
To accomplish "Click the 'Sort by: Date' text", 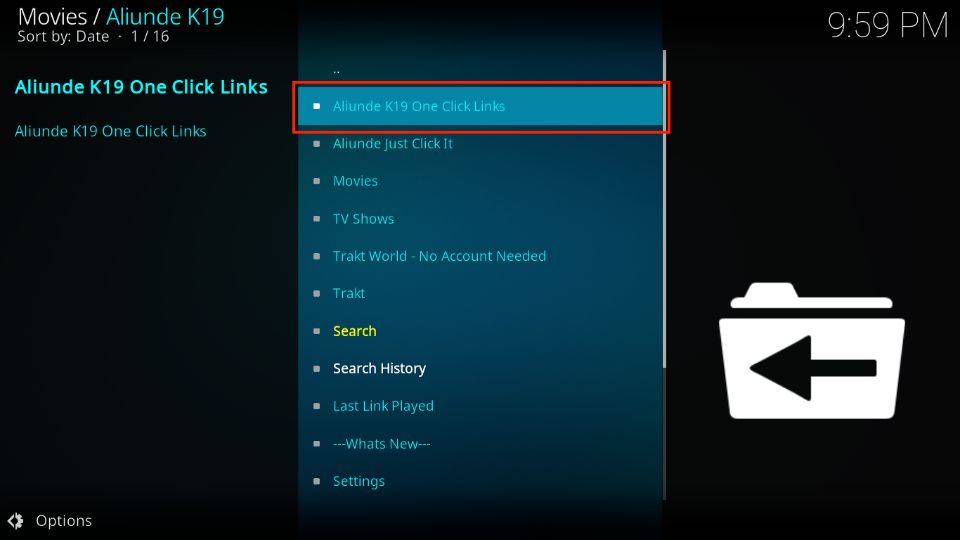I will (63, 37).
